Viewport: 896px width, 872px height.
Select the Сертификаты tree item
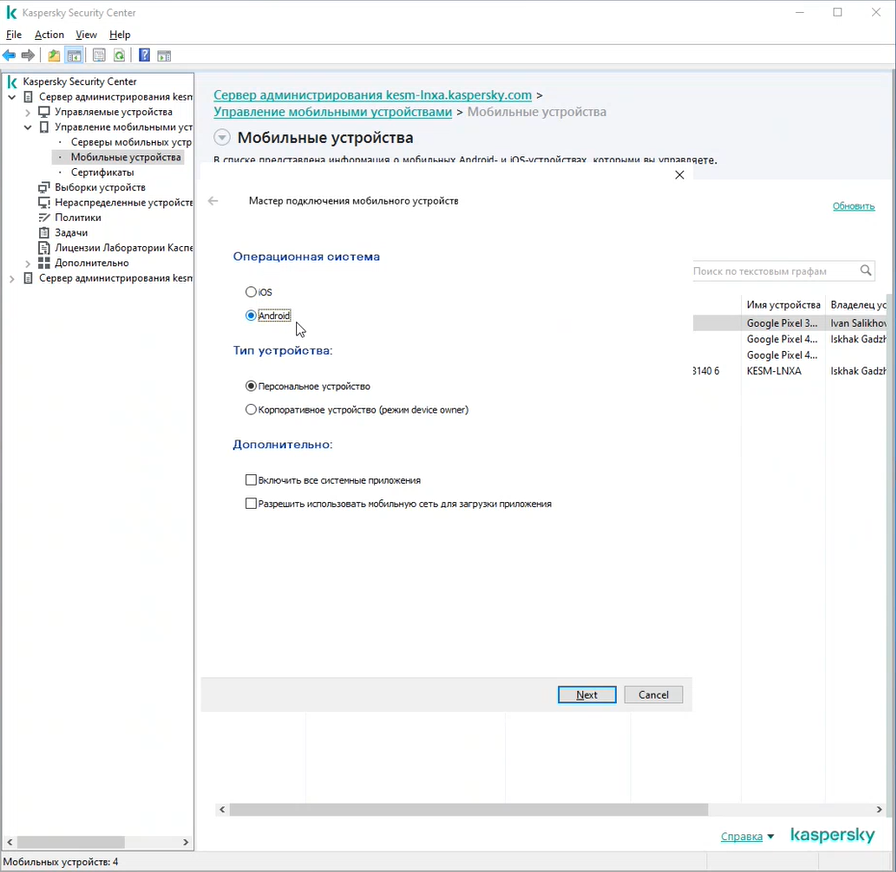pos(102,173)
